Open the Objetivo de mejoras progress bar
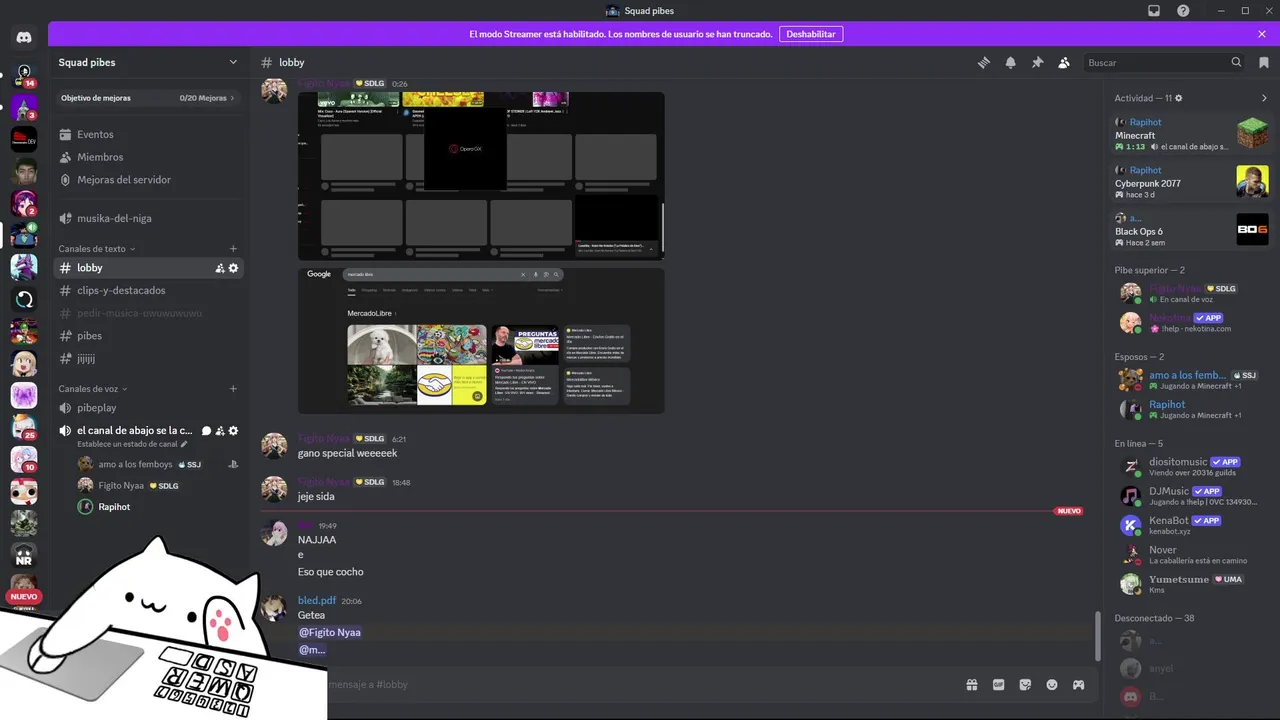Screen dimensions: 1280x720 pos(148,98)
